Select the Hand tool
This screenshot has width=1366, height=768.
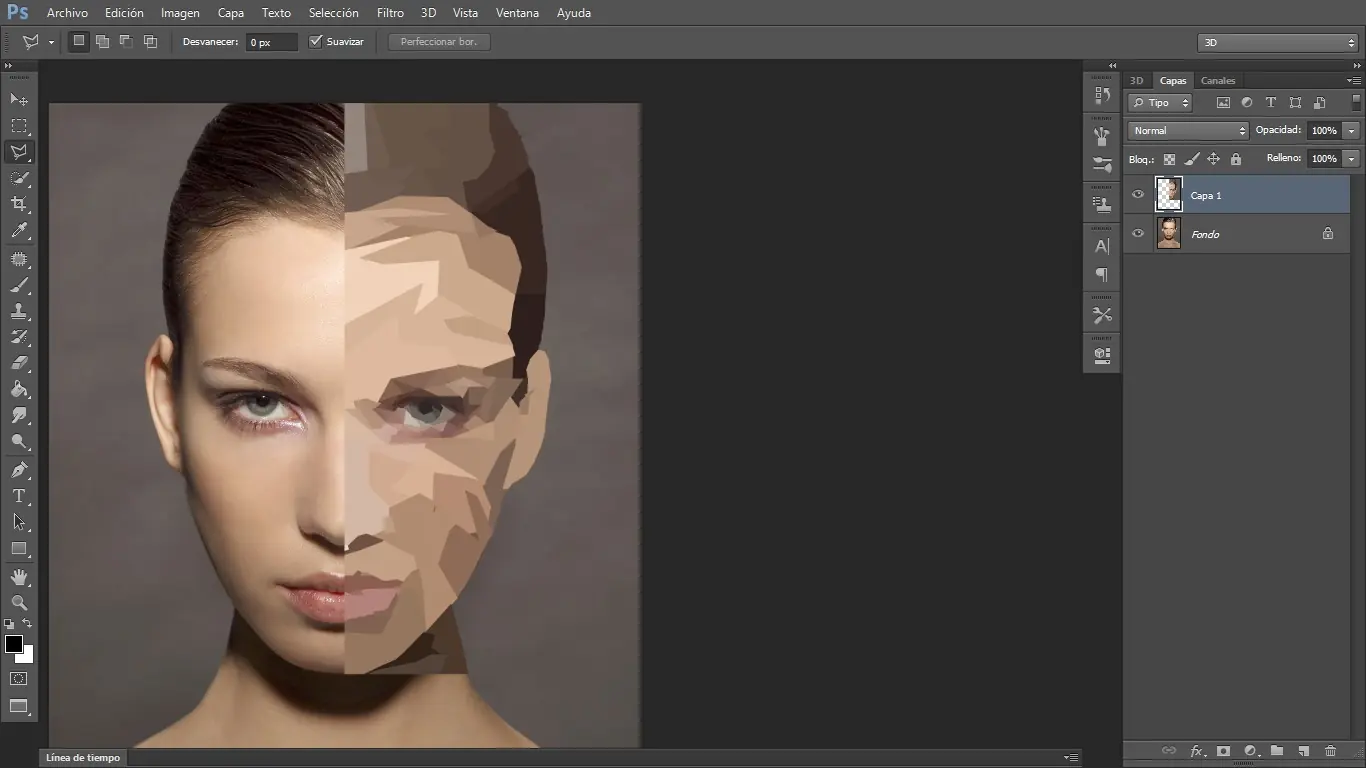coord(19,577)
